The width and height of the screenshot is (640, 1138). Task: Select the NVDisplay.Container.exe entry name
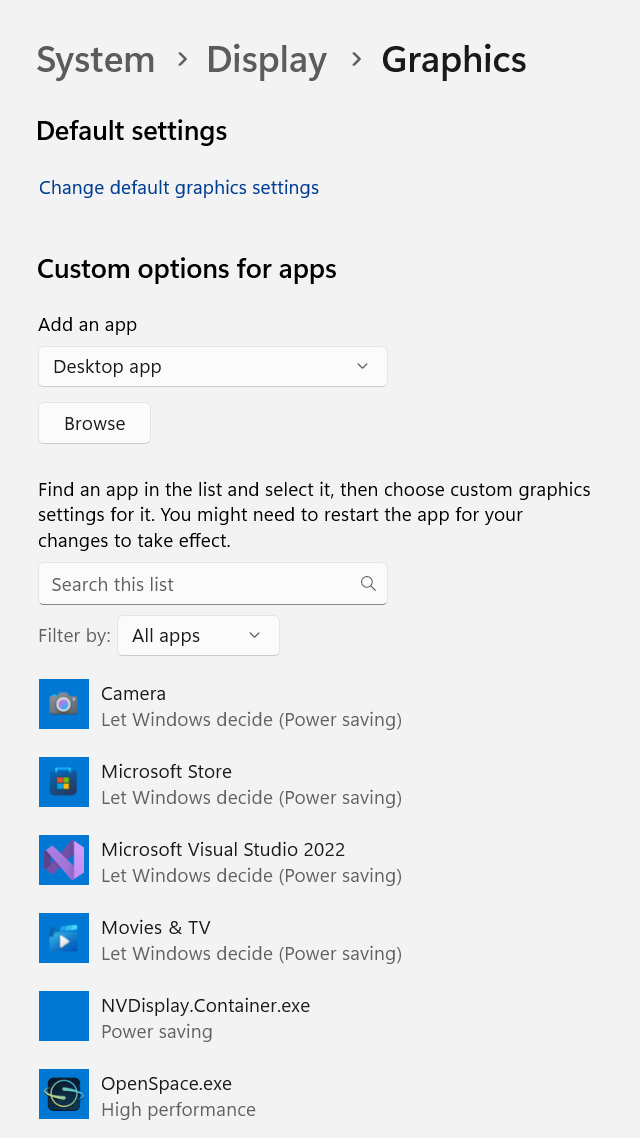pos(205,1005)
